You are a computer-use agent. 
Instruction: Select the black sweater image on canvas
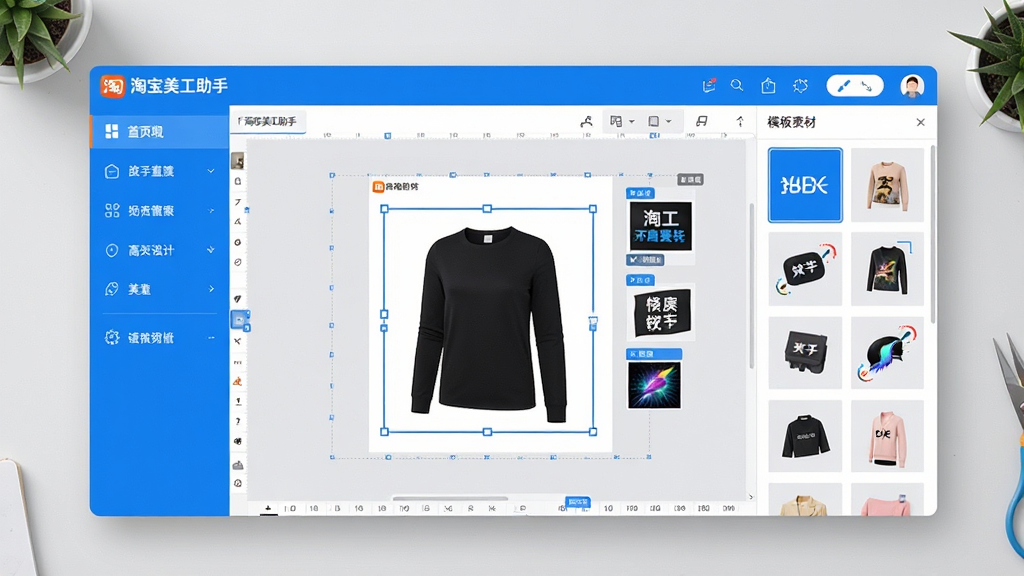coord(488,325)
